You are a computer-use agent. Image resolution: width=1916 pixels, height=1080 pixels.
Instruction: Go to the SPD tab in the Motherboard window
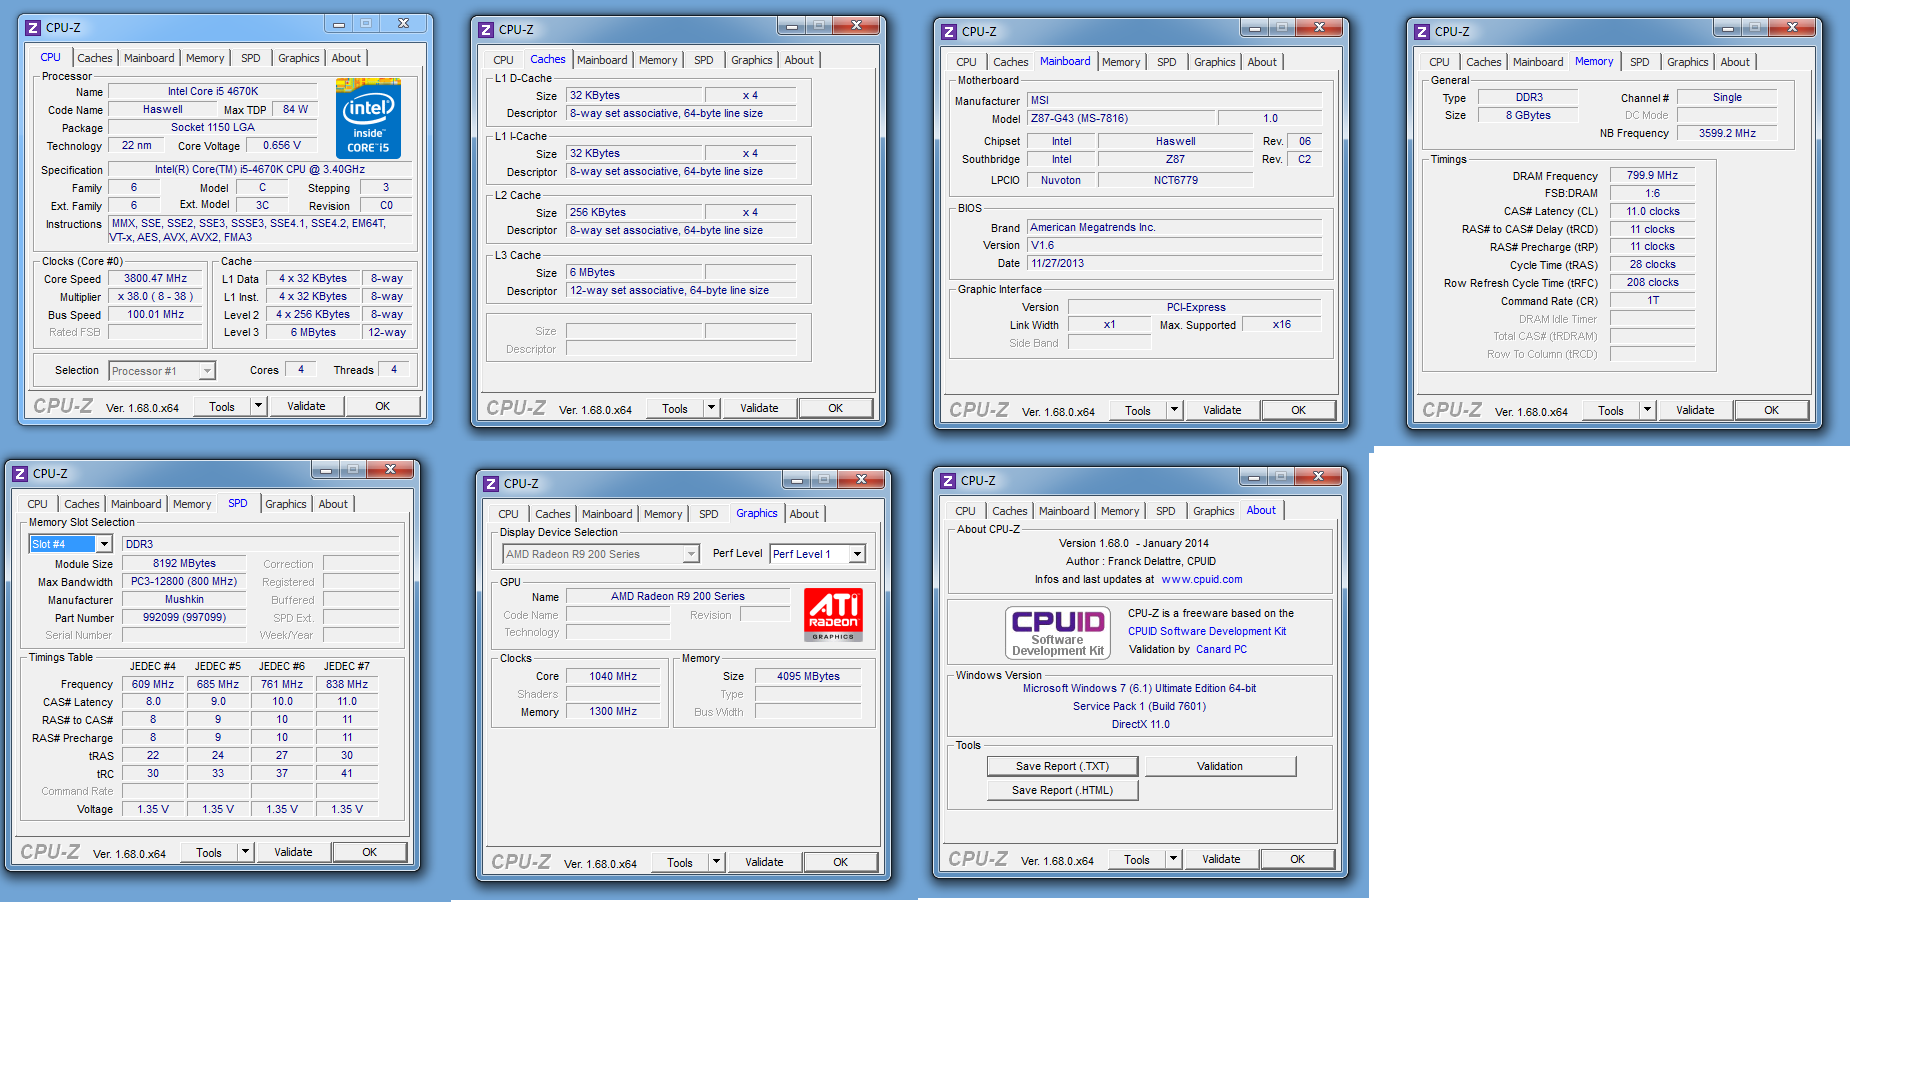coord(1167,62)
